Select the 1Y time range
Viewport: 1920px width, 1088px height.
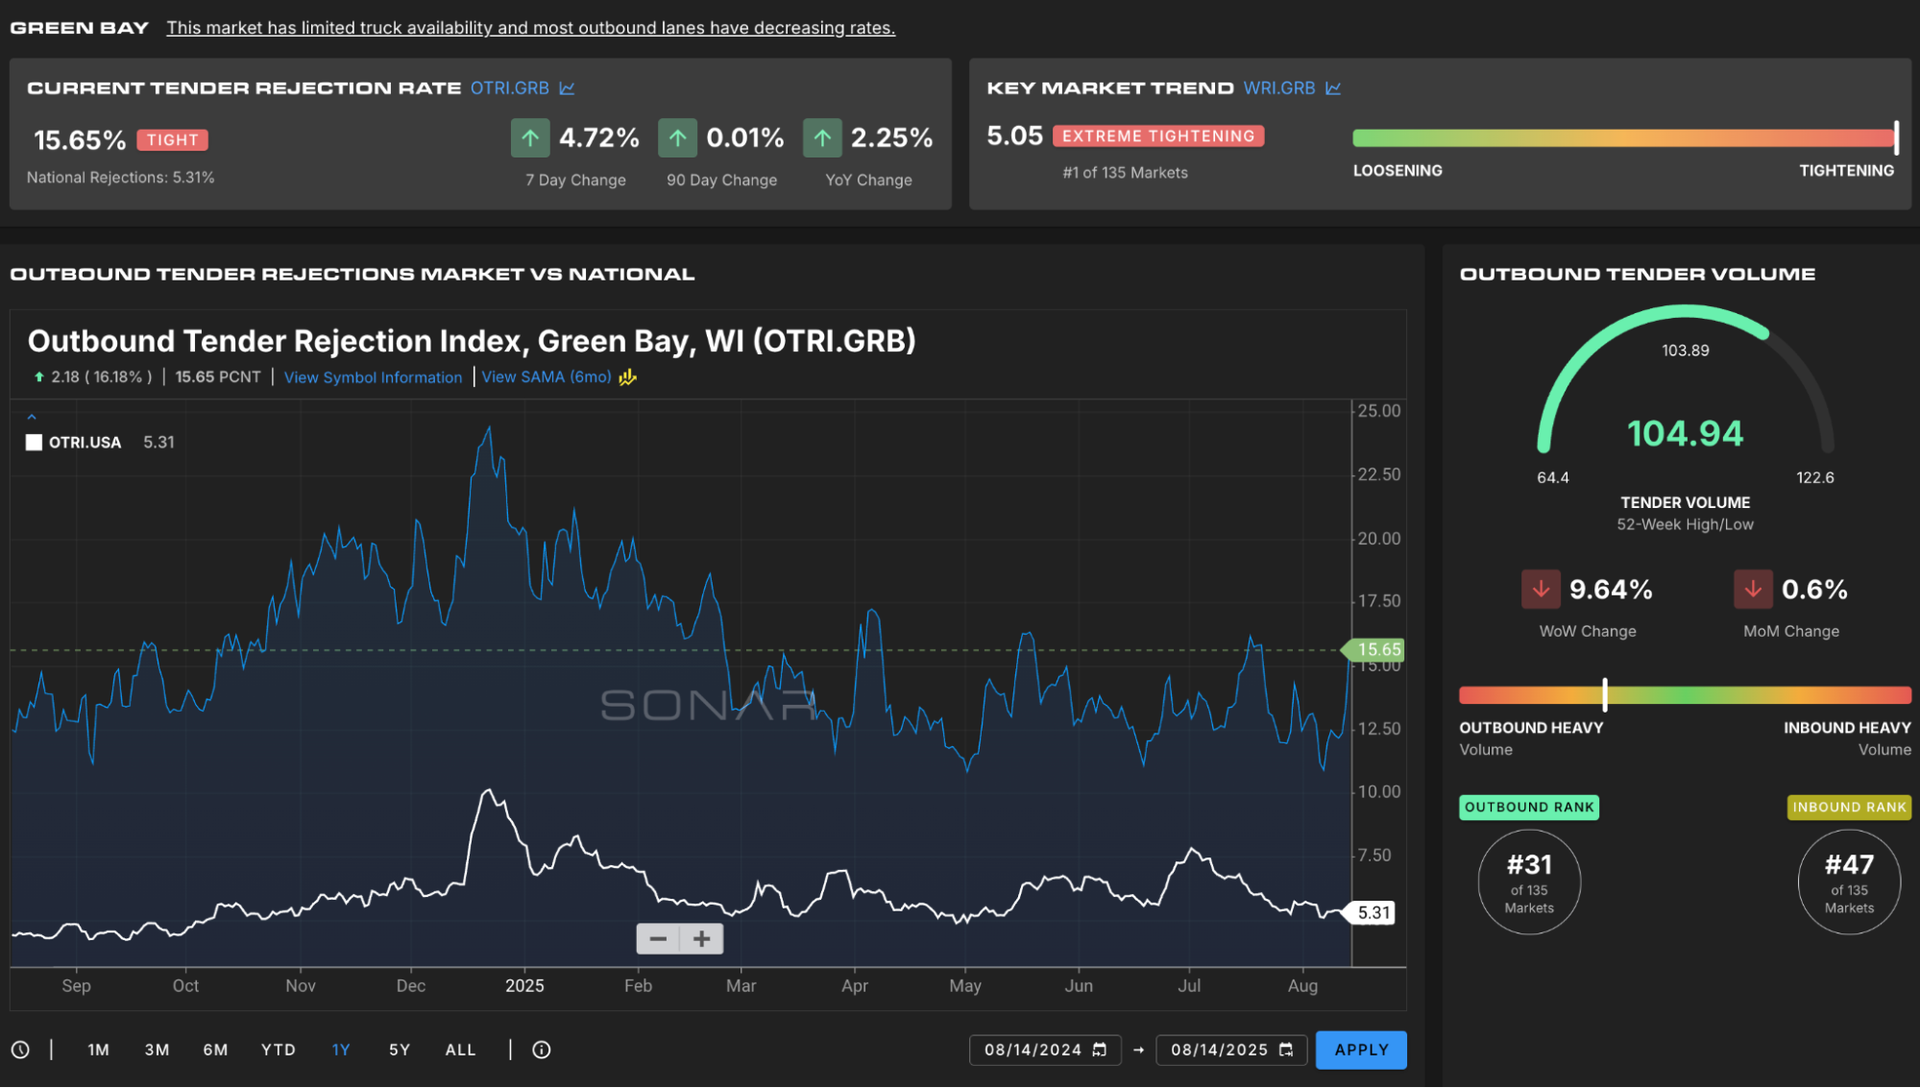click(x=341, y=1050)
